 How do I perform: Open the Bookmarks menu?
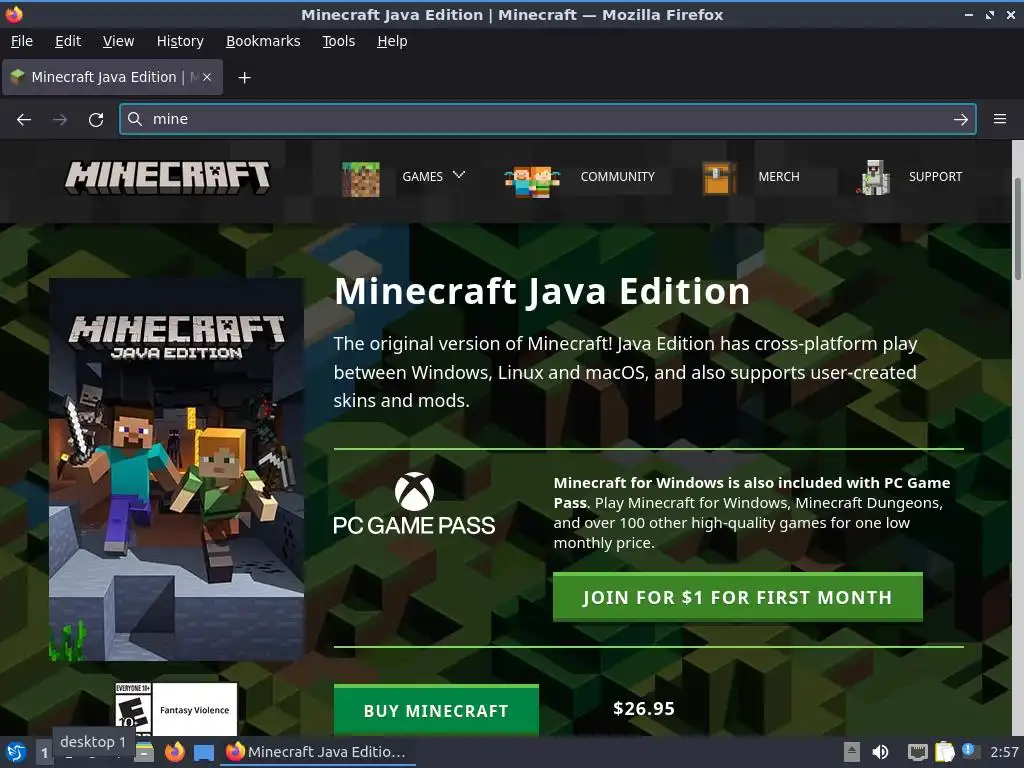[263, 41]
